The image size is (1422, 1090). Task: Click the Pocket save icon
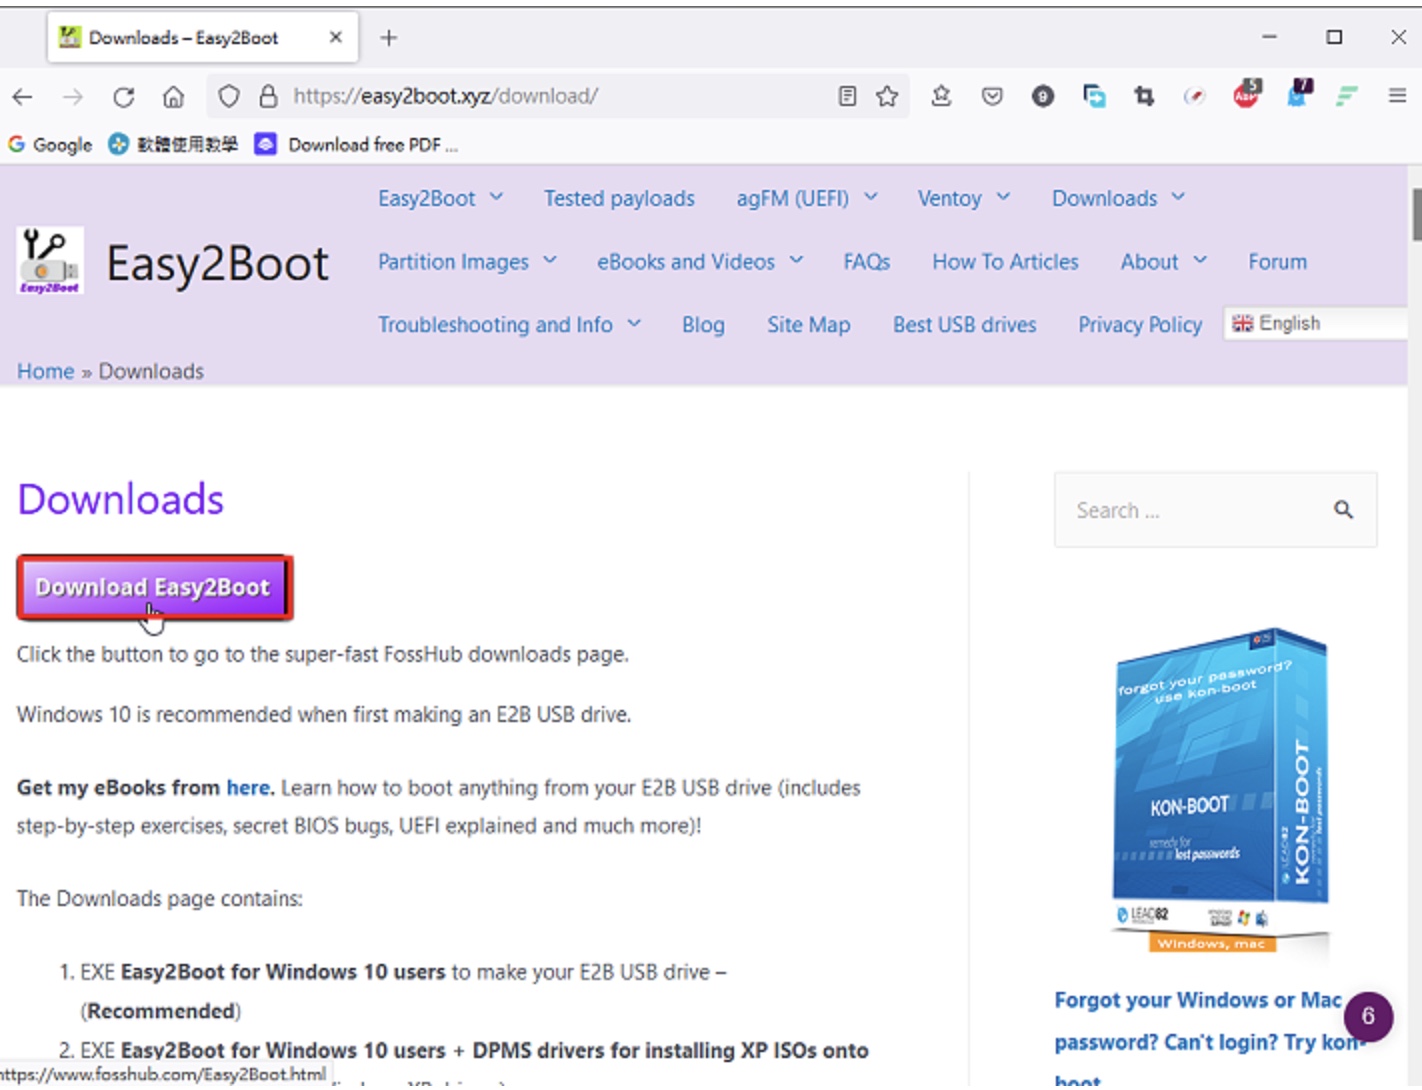coord(992,96)
